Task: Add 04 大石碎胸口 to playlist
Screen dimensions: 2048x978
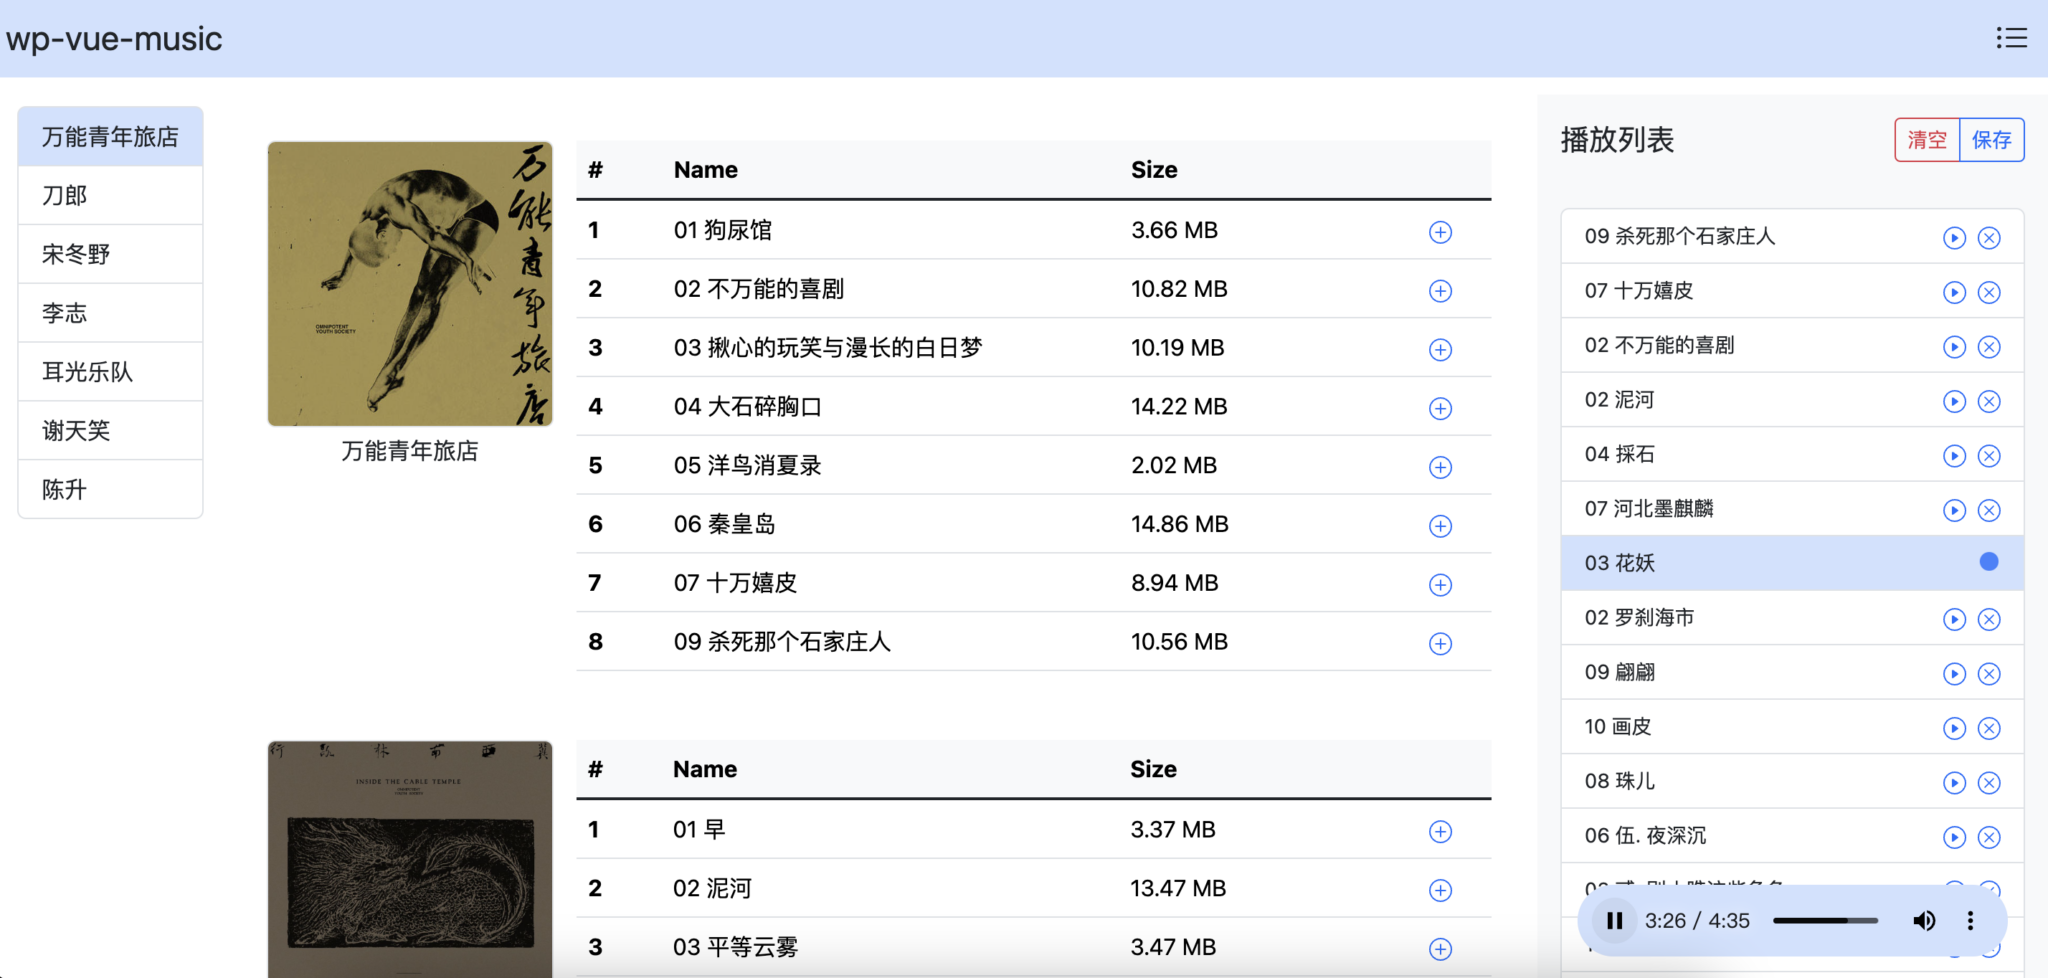Action: click(x=1440, y=408)
